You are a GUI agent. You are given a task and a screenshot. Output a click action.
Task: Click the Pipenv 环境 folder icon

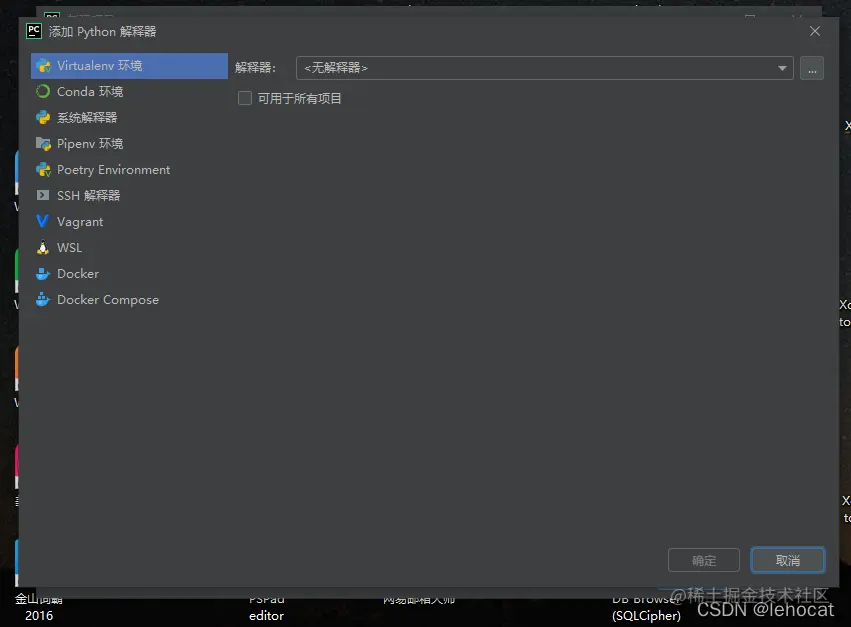click(43, 143)
